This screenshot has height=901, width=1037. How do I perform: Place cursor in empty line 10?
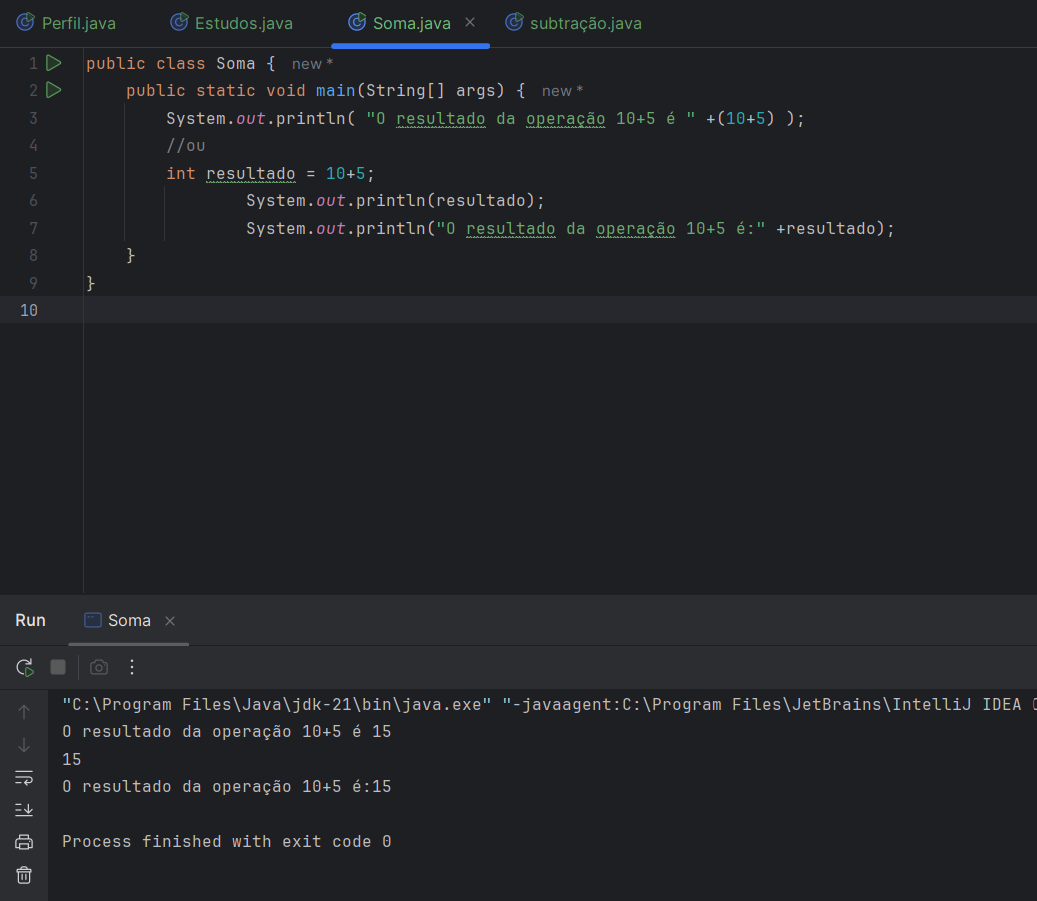click(560, 310)
